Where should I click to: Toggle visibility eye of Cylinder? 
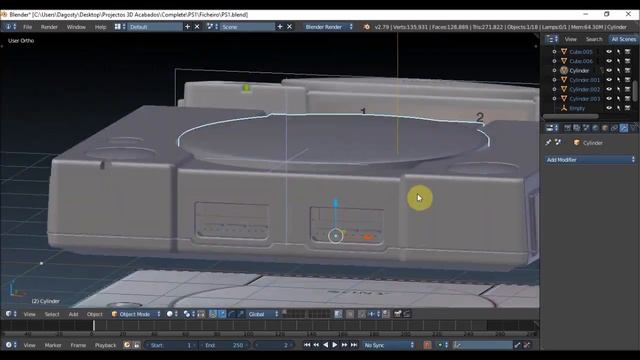[609, 71]
